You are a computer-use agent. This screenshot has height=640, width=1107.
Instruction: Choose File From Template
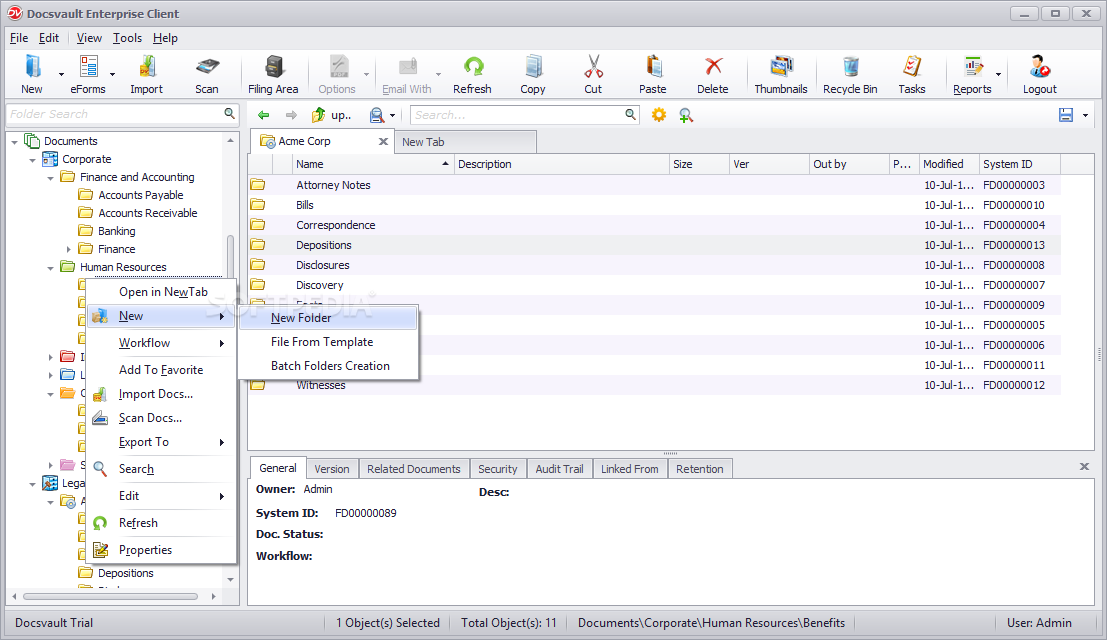tap(328, 342)
